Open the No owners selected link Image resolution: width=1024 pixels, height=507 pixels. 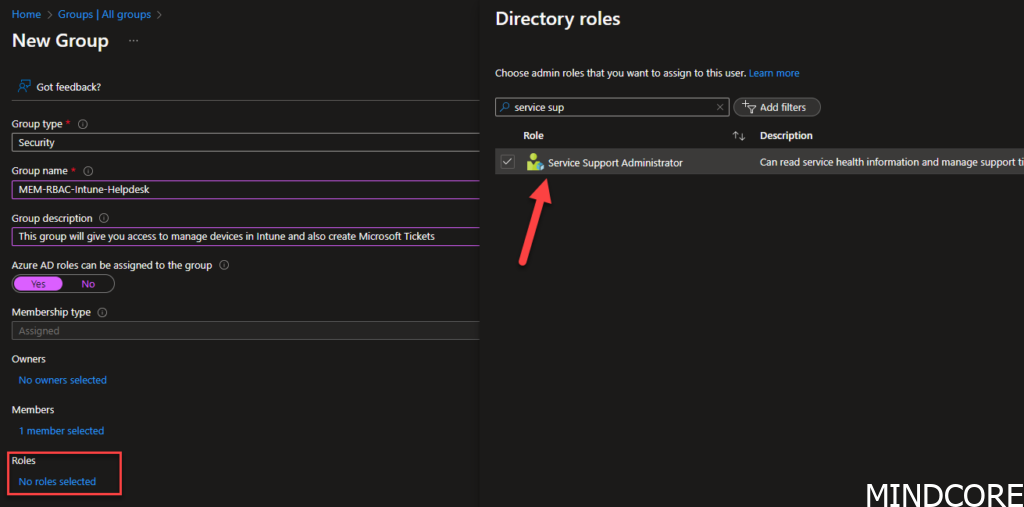63,380
